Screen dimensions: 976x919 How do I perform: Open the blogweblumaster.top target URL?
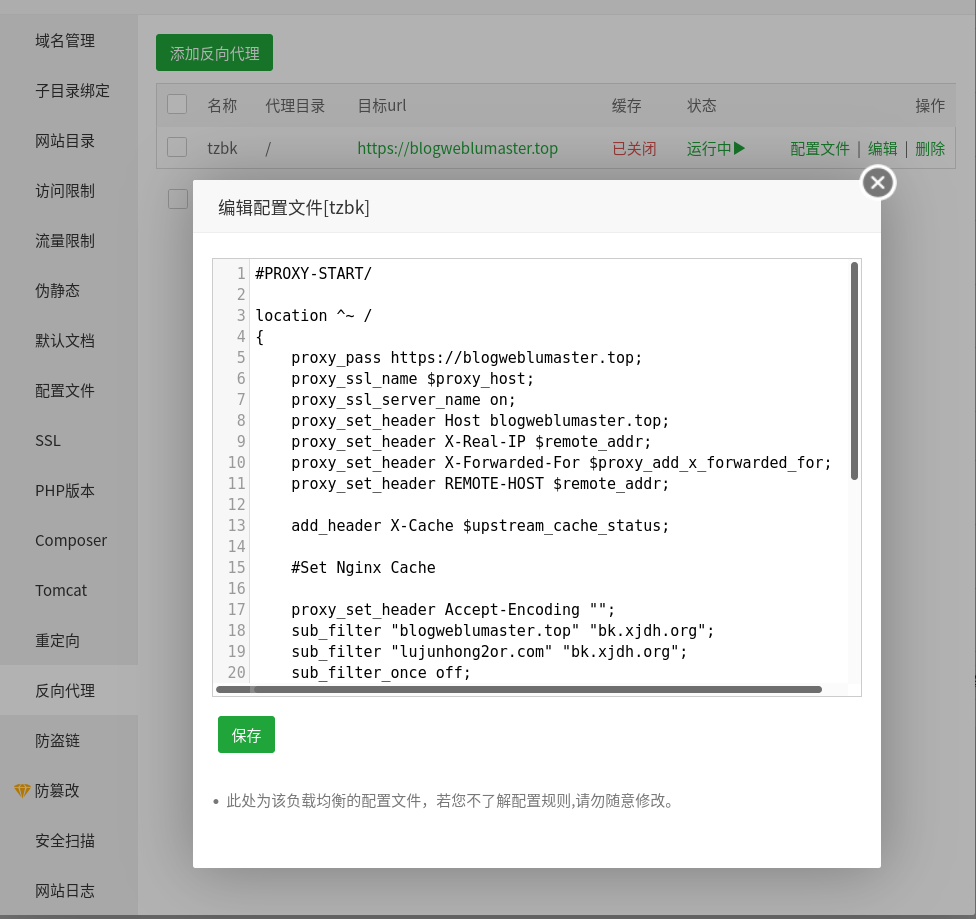click(457, 148)
